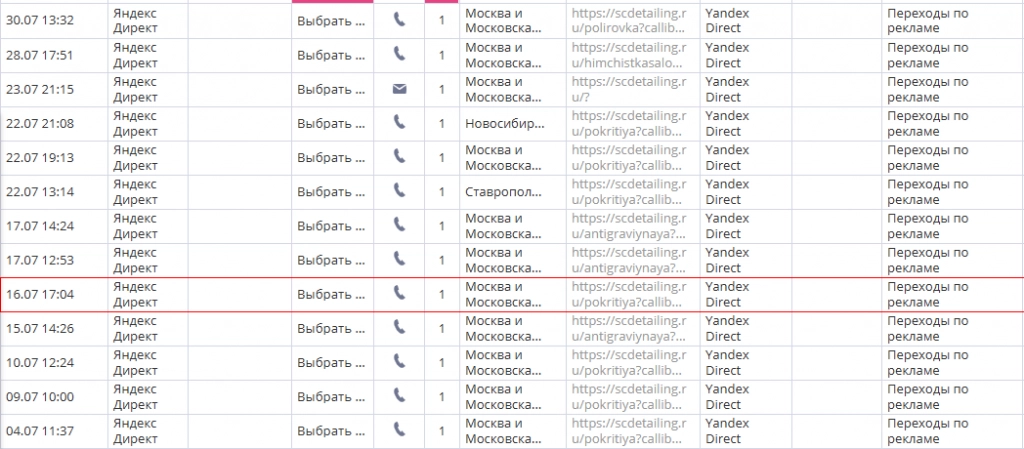Click the phone icon in the 16.07 17:04 row
Viewport: 1024px width, 449px height.
[399, 294]
